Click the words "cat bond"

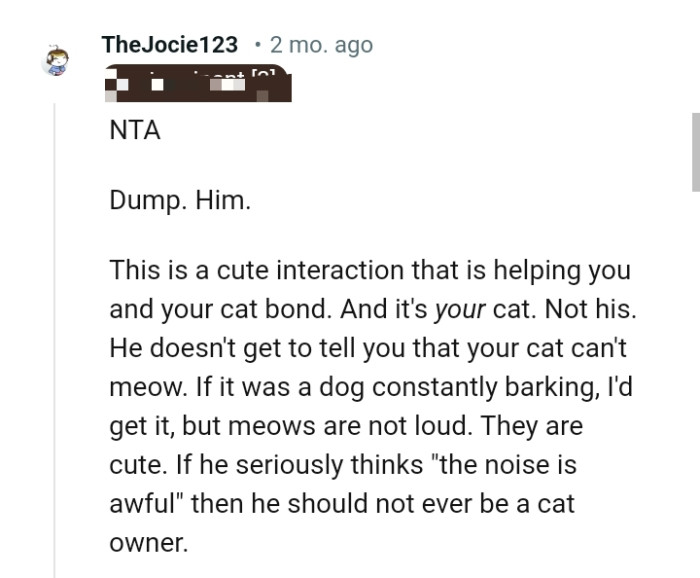pyautogui.click(x=275, y=309)
